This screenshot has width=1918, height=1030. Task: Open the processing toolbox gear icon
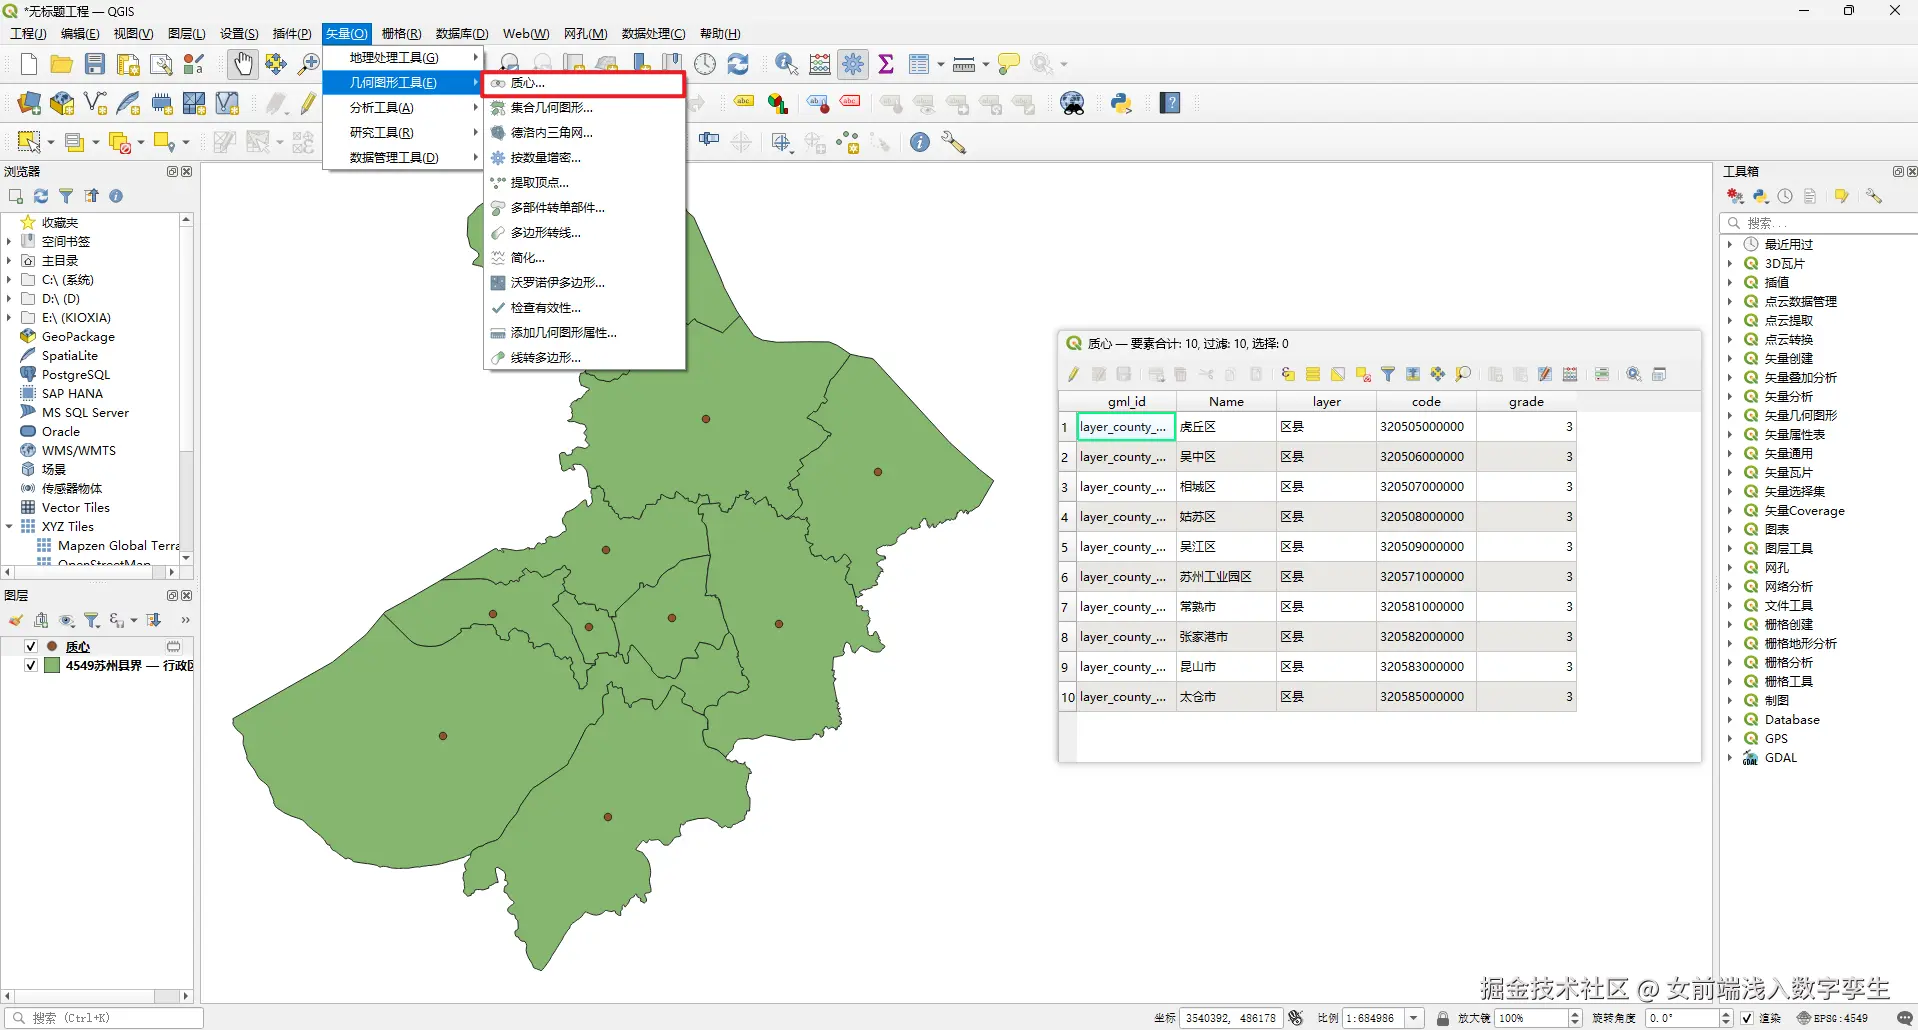853,64
